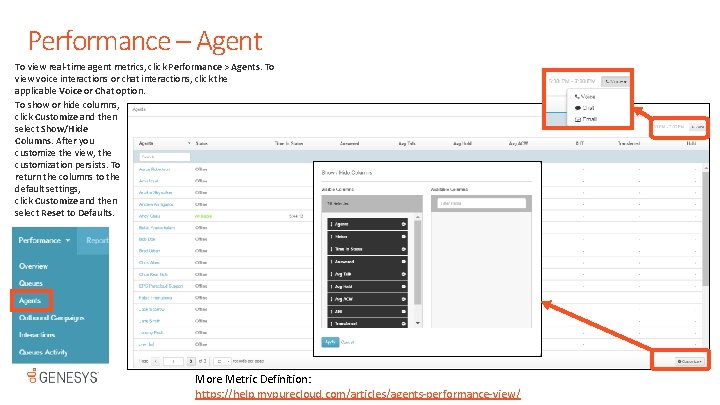The image size is (720, 405).
Task: Click the Transferred column header
Action: (629, 143)
